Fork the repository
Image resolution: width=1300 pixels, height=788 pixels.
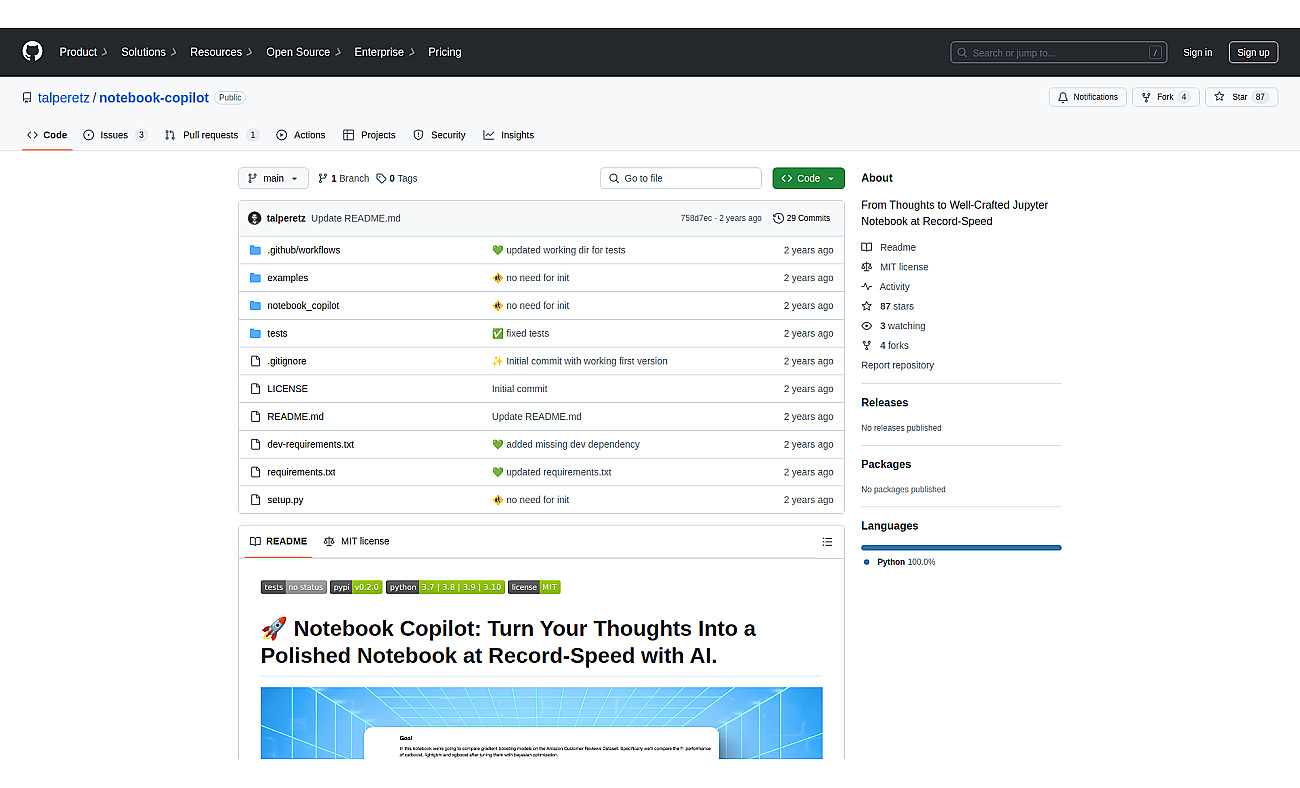pyautogui.click(x=1165, y=97)
